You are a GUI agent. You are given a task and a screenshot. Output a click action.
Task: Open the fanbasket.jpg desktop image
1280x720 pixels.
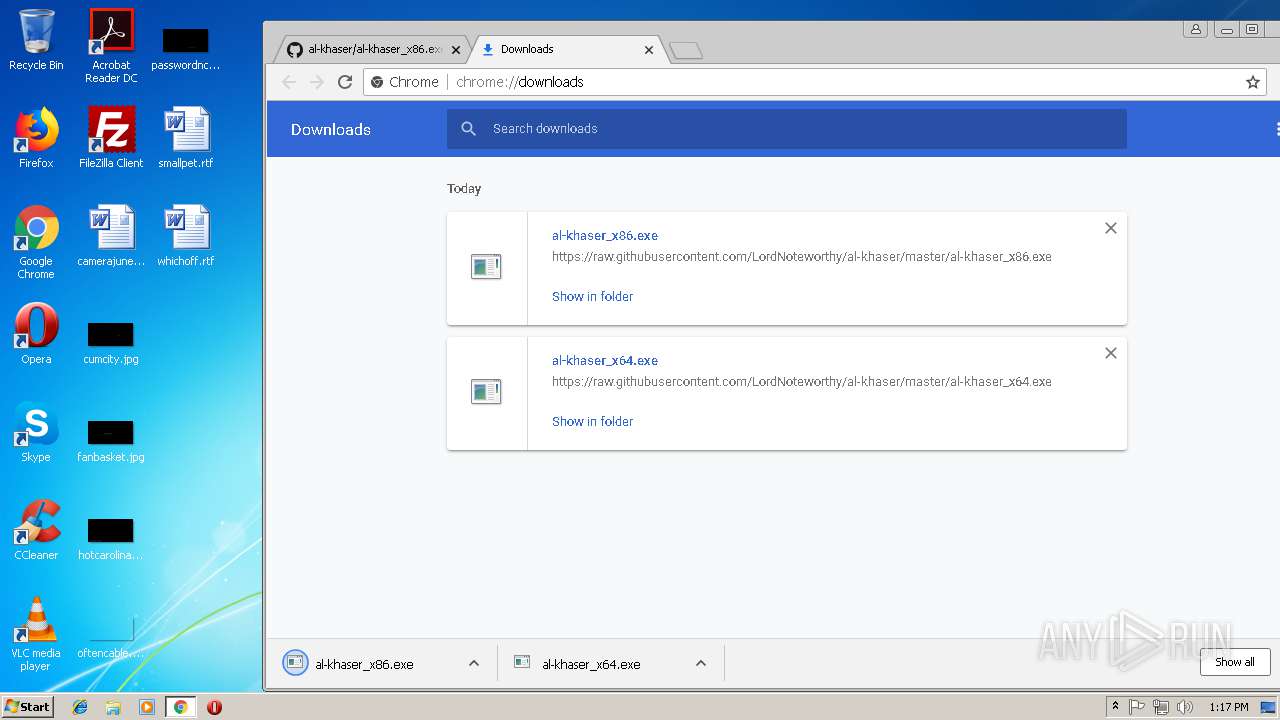tap(111, 439)
